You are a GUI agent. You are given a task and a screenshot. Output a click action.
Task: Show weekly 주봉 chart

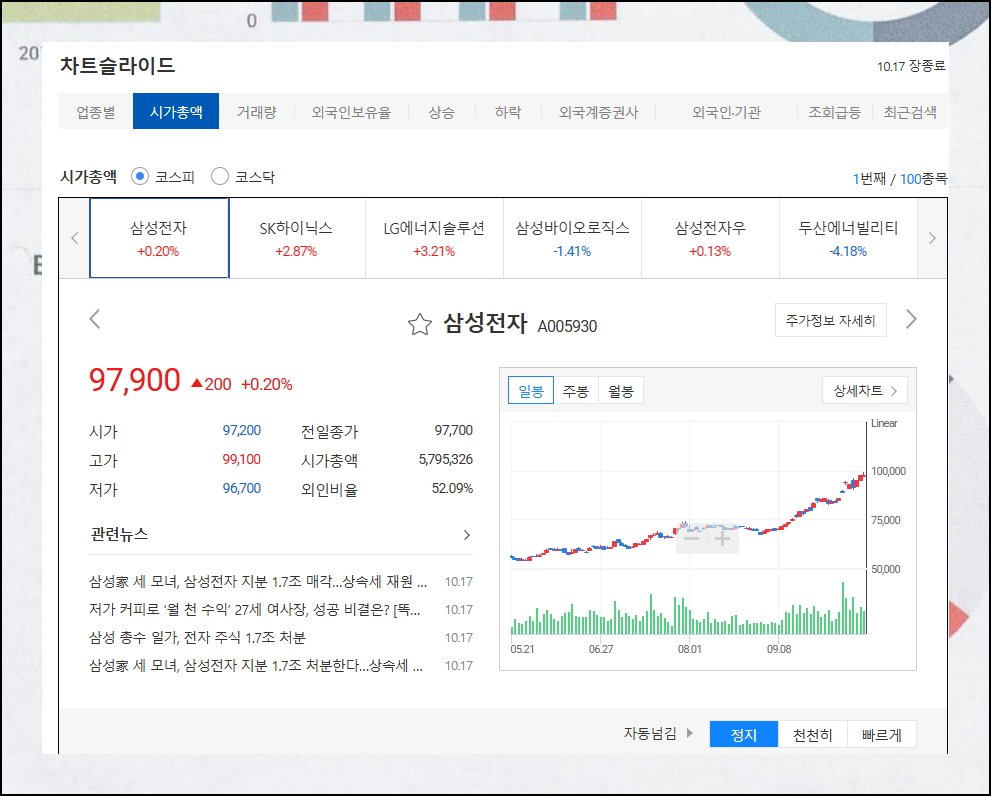[x=576, y=391]
